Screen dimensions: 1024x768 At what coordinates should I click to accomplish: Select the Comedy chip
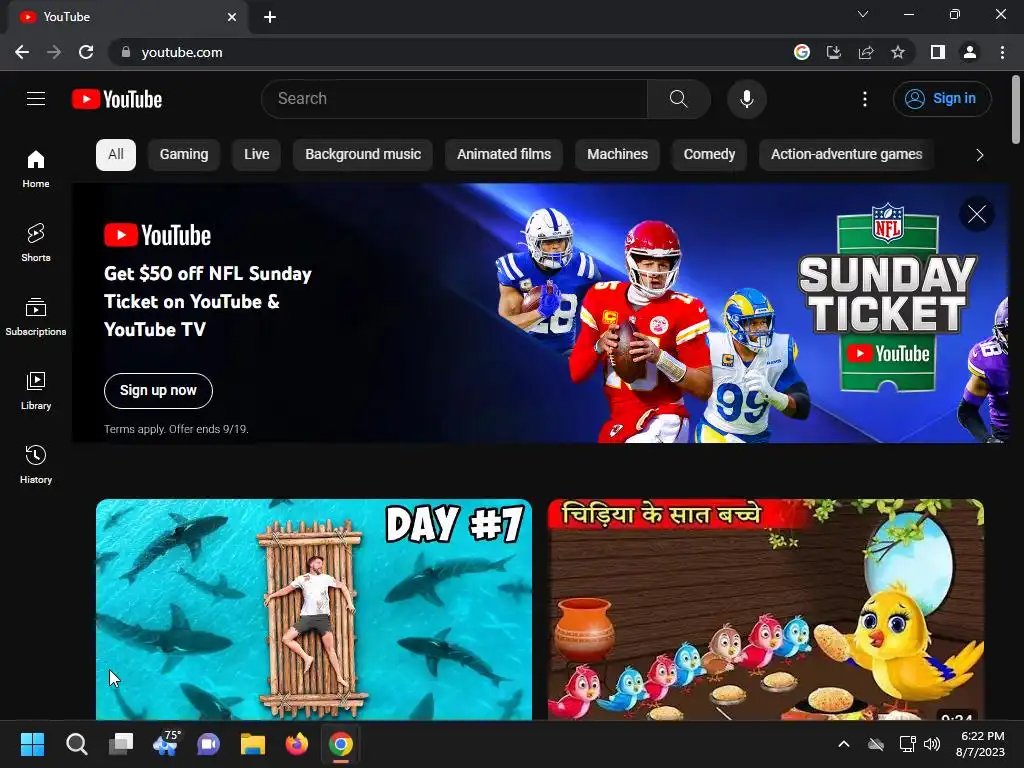click(709, 155)
